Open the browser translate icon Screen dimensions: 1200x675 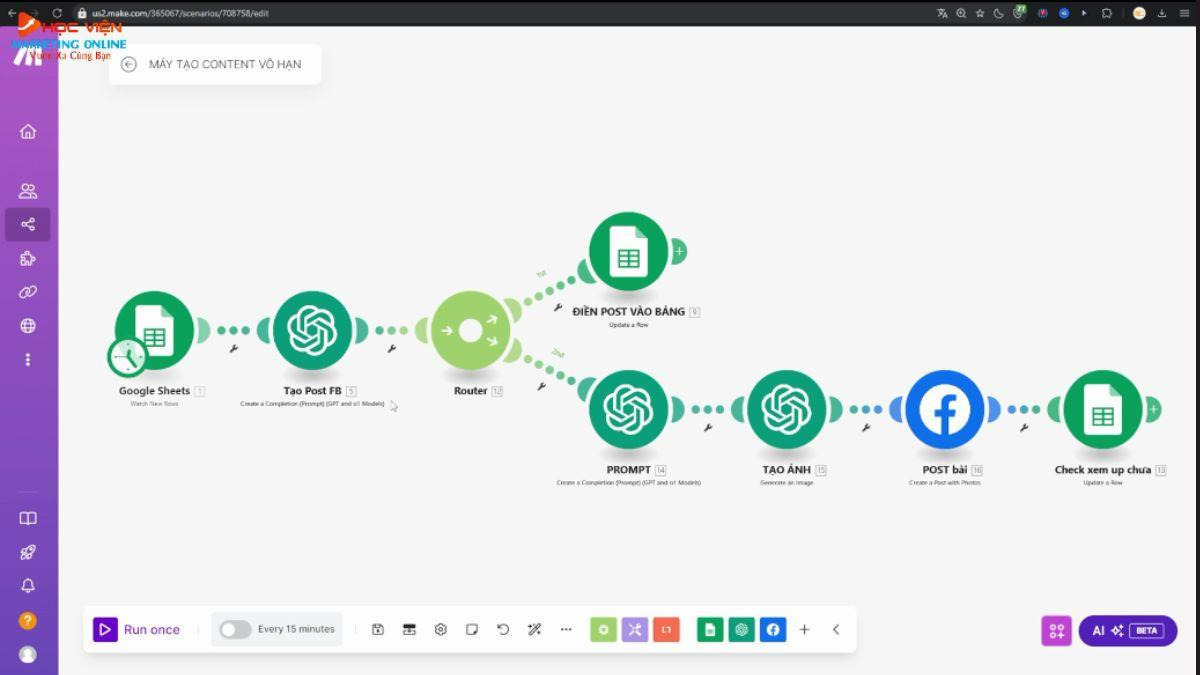click(942, 13)
